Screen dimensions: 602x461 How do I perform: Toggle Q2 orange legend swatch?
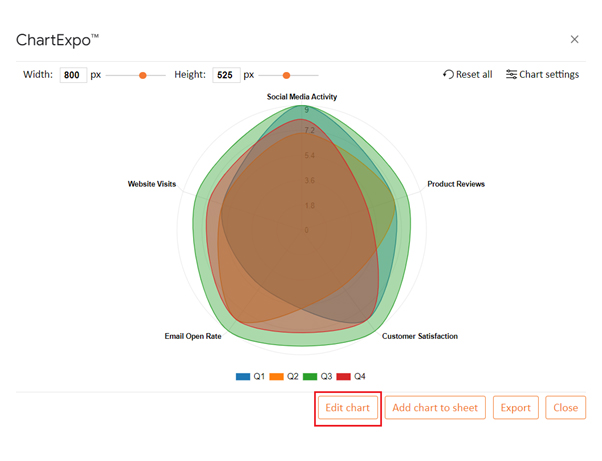tap(276, 377)
